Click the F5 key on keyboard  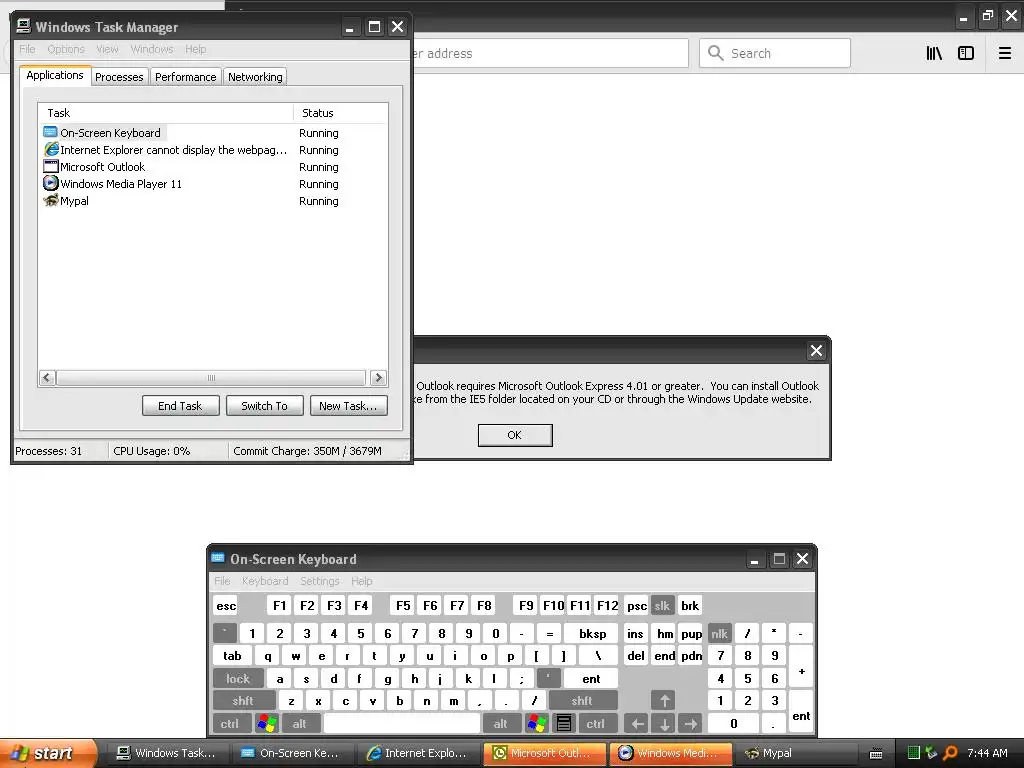(403, 605)
